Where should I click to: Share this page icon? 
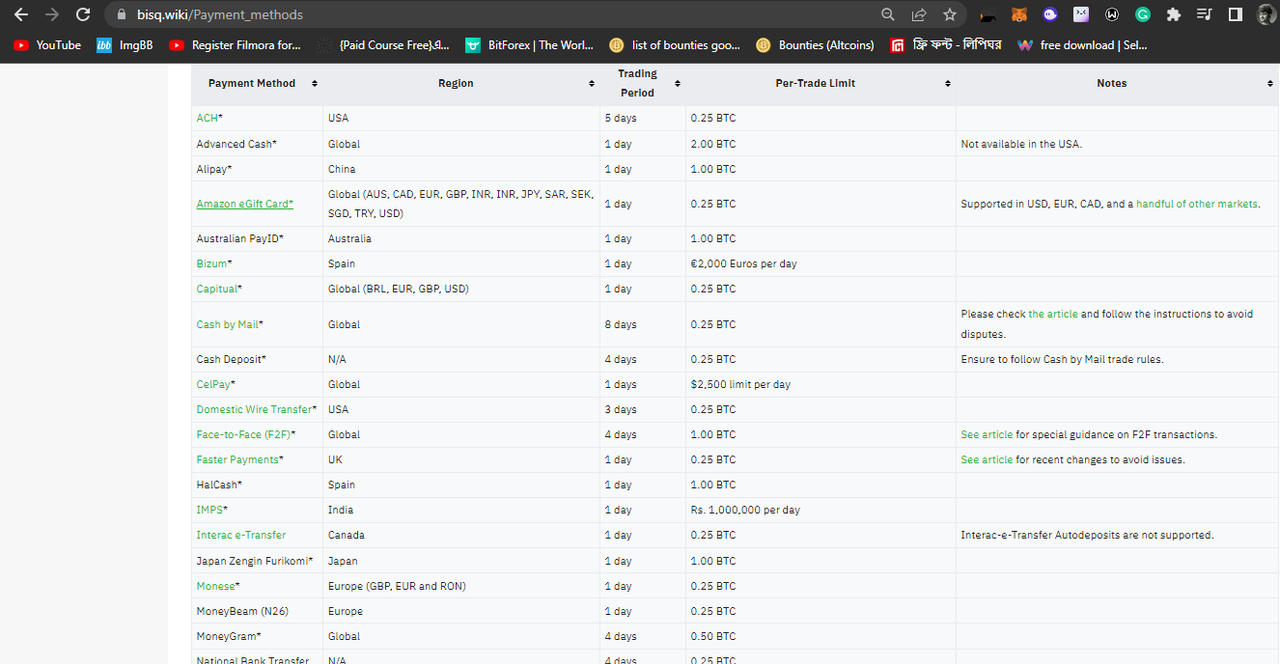pyautogui.click(x=918, y=15)
